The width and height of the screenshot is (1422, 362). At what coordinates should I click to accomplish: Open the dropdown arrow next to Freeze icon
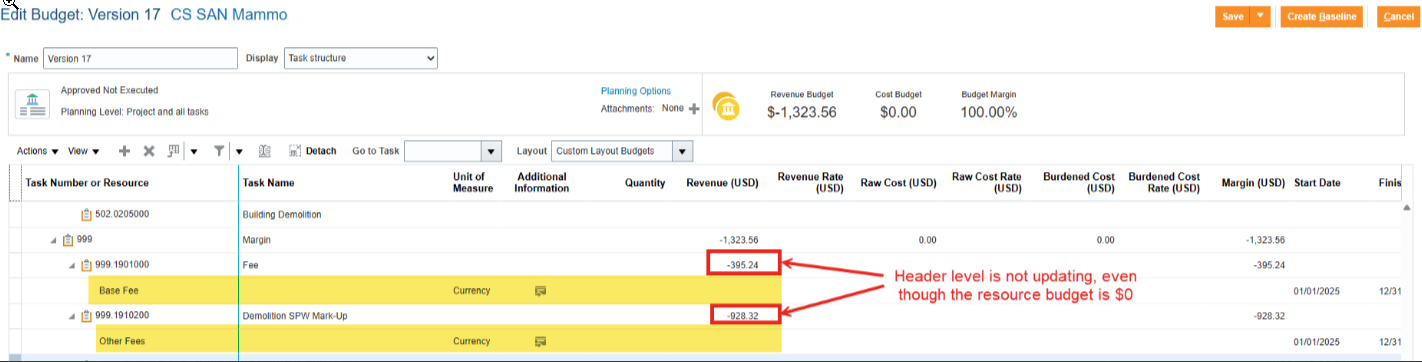point(194,152)
